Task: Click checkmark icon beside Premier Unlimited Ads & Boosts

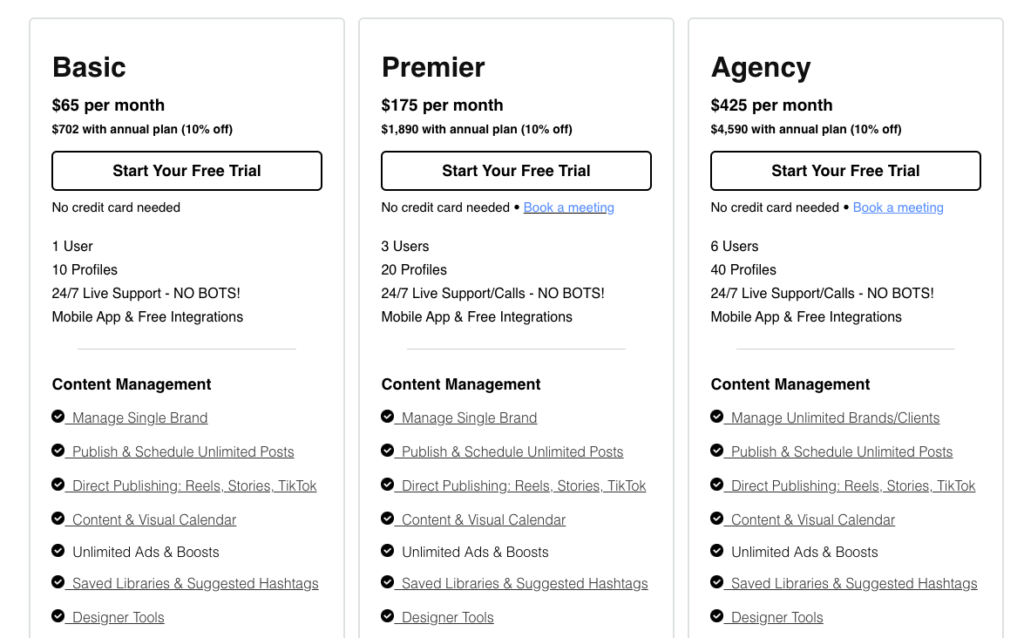Action: pos(387,550)
